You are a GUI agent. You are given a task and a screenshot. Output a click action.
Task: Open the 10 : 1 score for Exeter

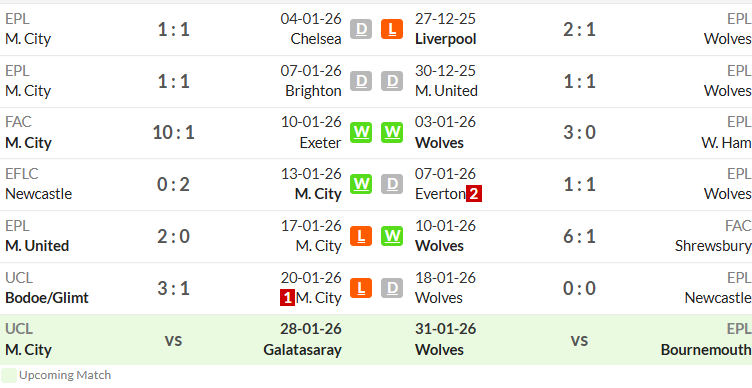coord(173,133)
